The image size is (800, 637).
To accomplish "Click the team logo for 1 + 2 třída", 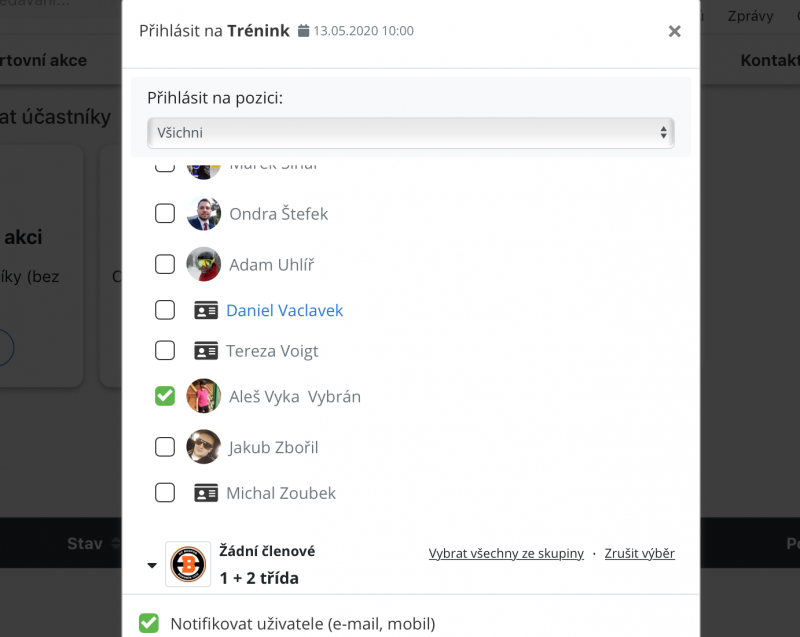I will click(x=188, y=564).
